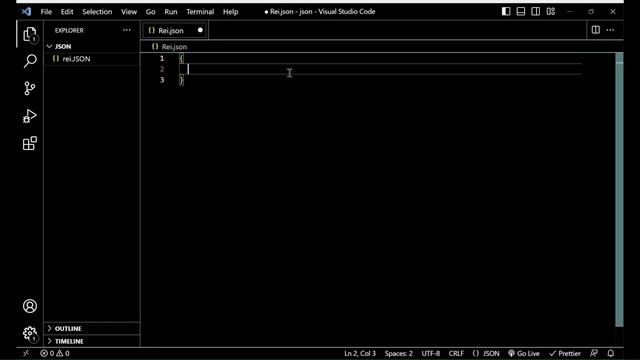The image size is (640, 360).
Task: Open the Search view
Action: (30, 61)
